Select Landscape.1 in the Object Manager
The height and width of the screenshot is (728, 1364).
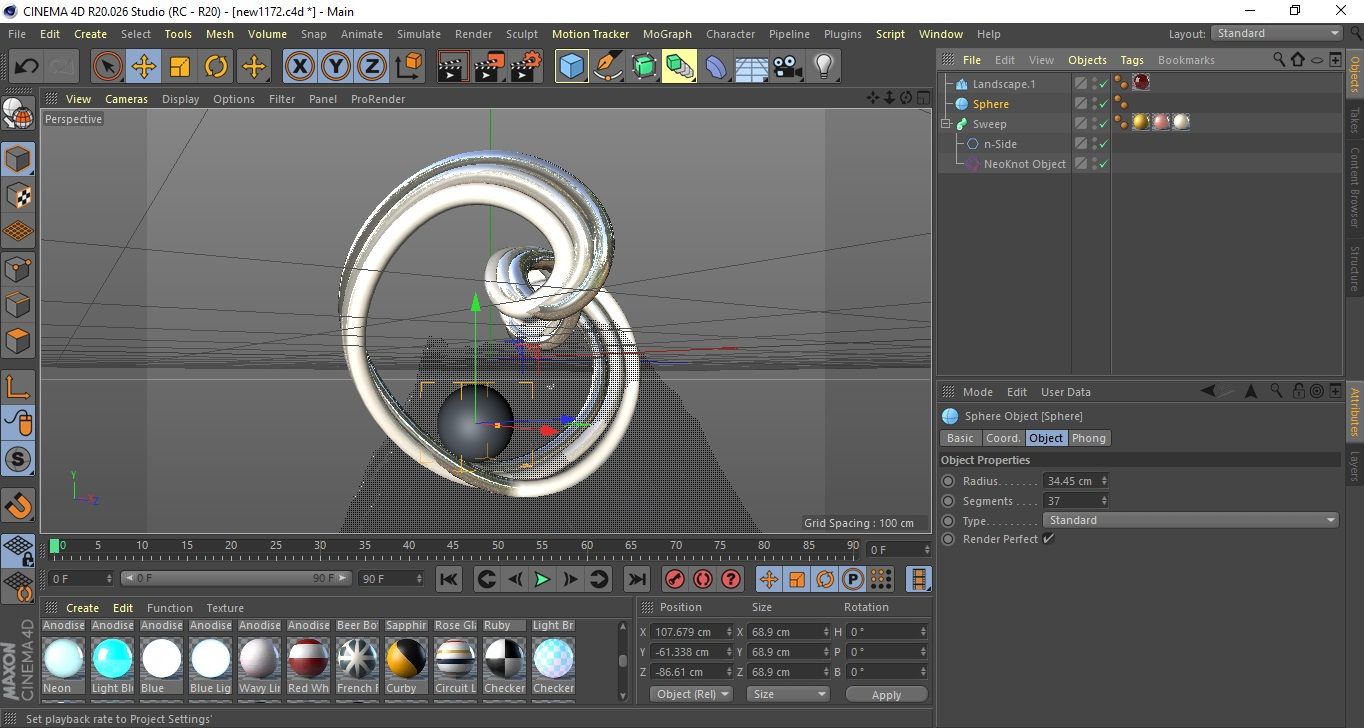point(1004,84)
